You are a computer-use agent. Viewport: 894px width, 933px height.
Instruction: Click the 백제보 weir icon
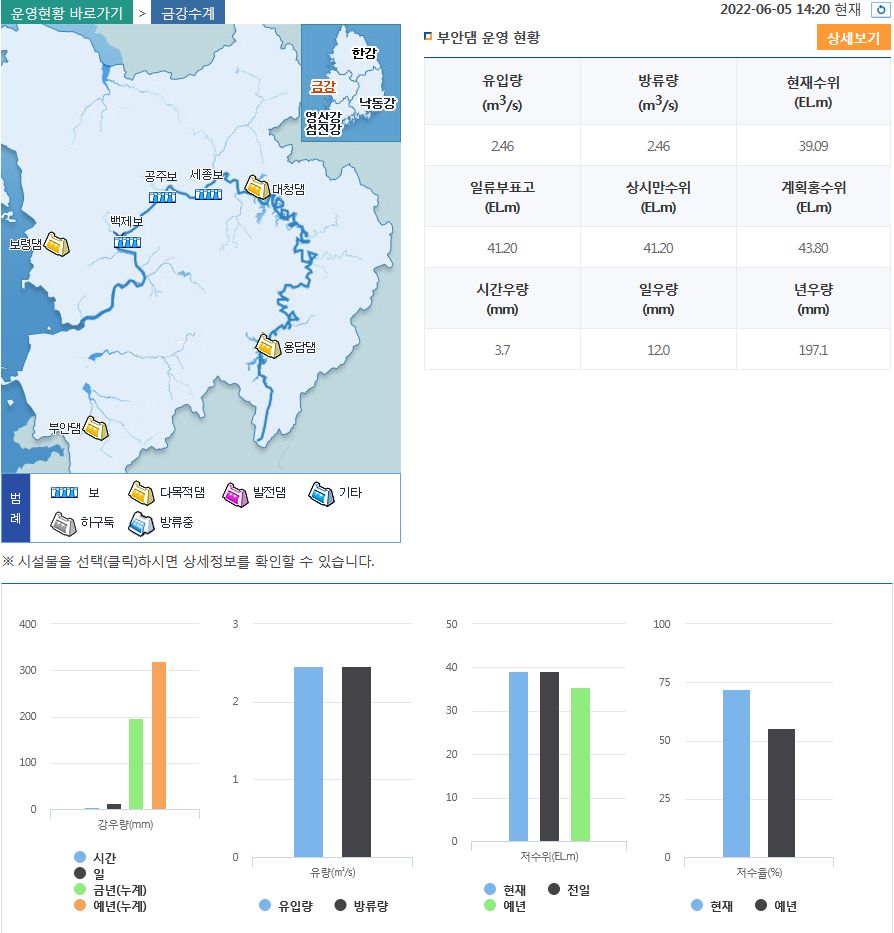pos(127,242)
